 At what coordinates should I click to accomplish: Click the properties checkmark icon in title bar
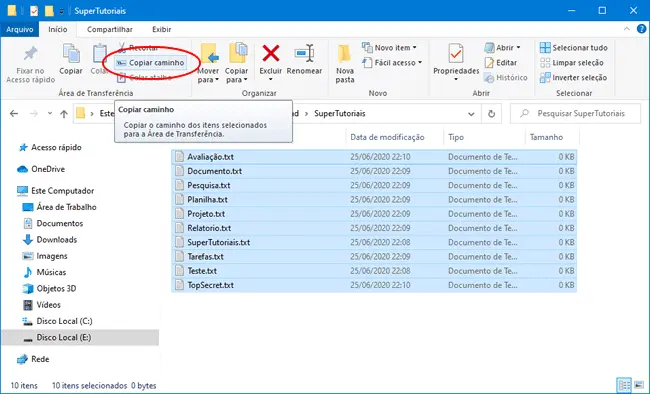tap(34, 11)
